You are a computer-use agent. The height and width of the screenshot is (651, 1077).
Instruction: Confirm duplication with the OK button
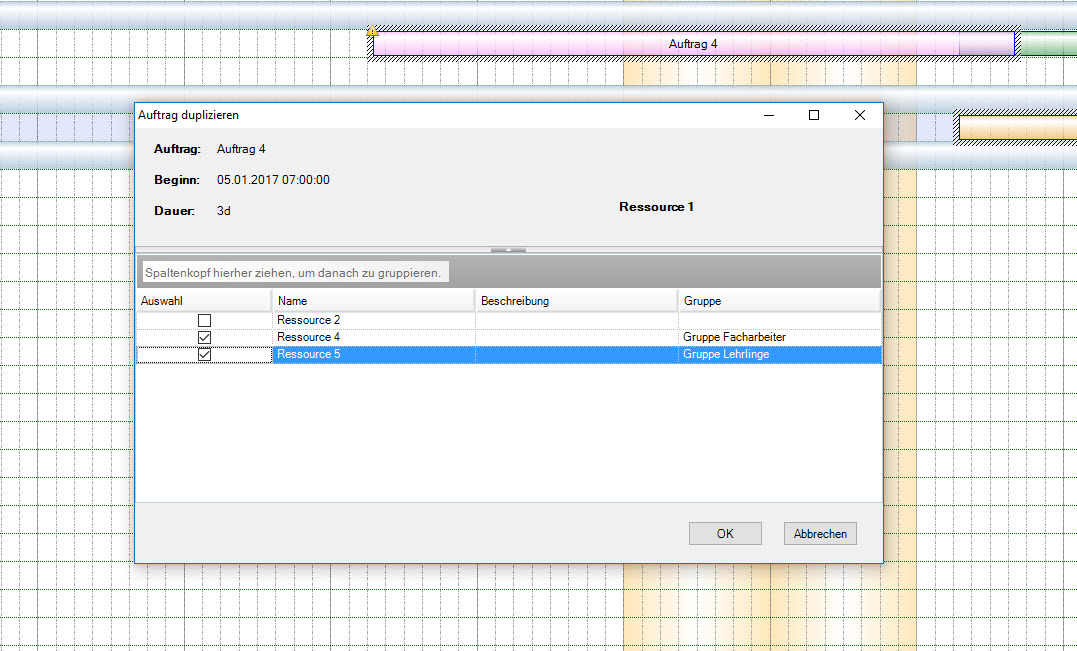click(x=725, y=534)
